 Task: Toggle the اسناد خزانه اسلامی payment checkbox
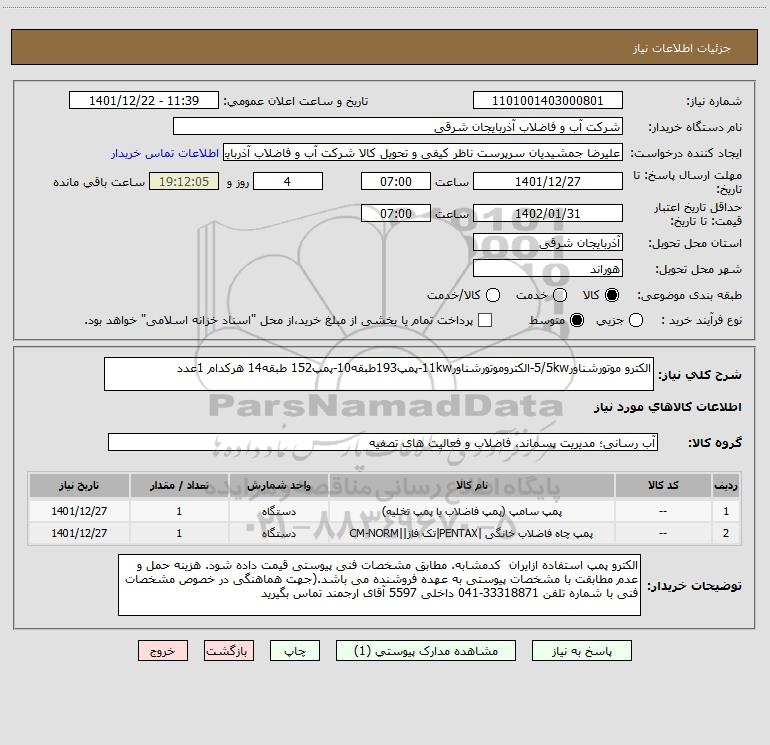(x=485, y=320)
